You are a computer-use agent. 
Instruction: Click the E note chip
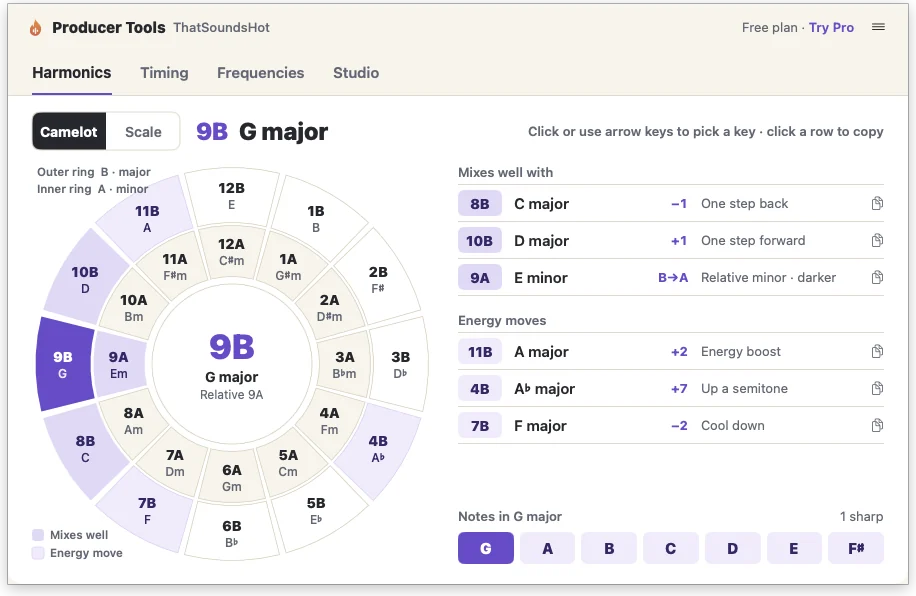pyautogui.click(x=794, y=548)
